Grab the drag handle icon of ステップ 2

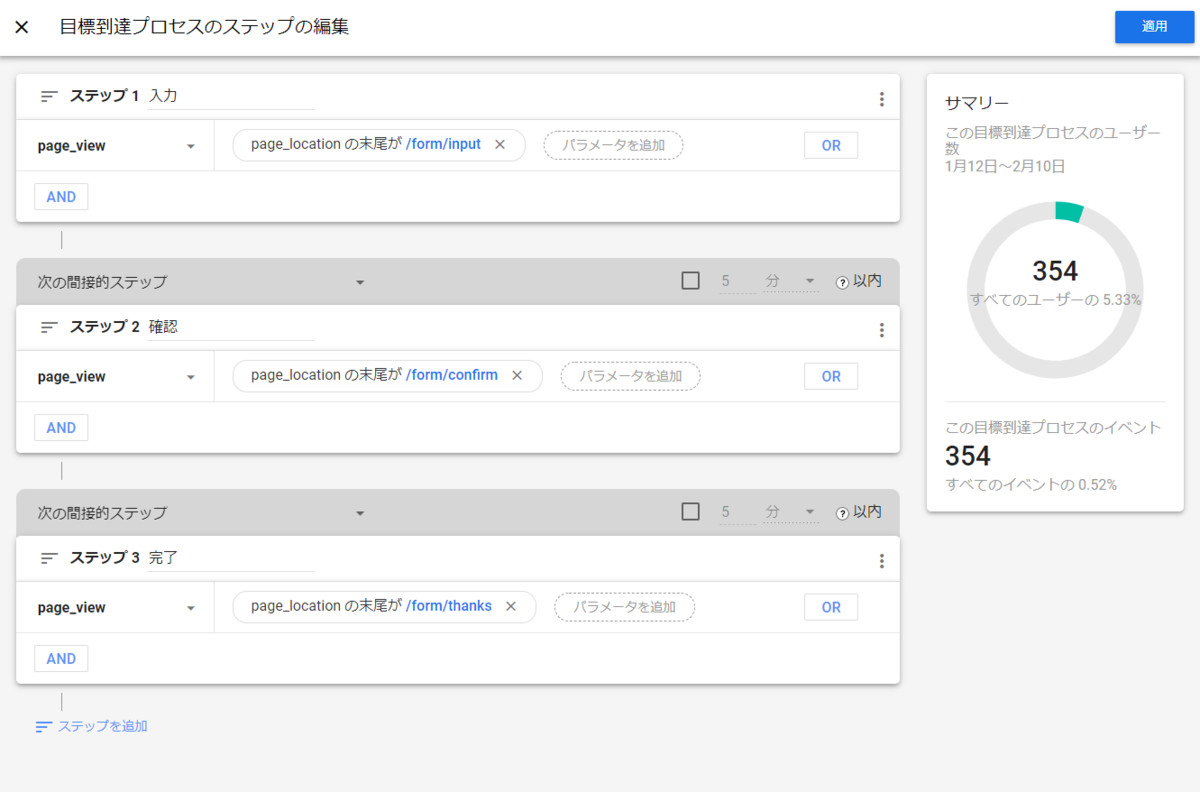coord(49,327)
